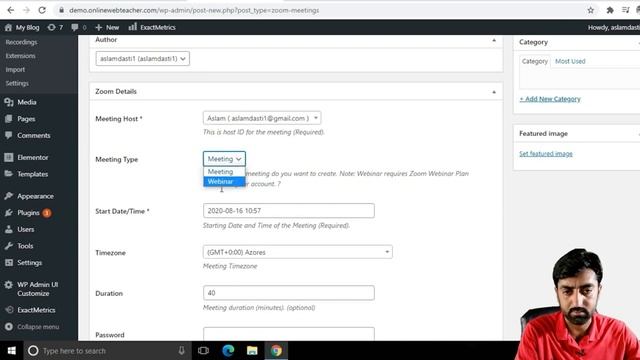
Task: Open the Author dropdown aslamdasti1
Action: 142,59
